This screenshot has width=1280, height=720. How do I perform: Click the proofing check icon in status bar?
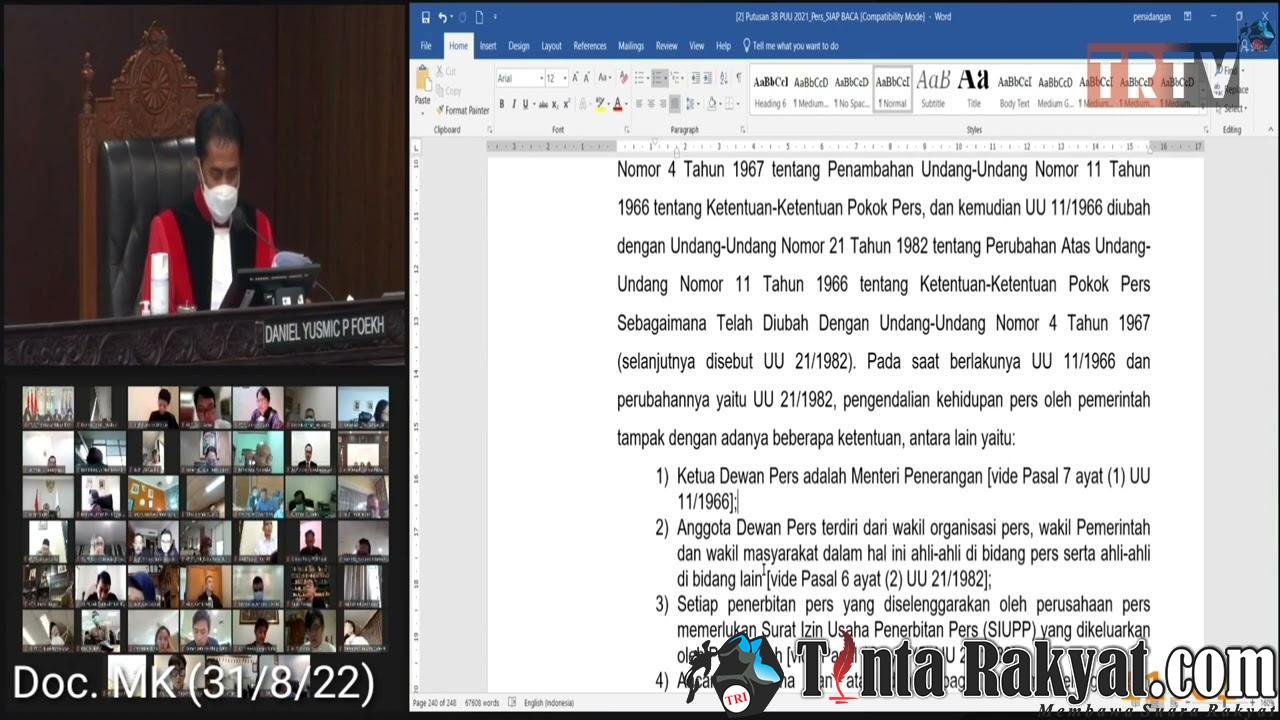tap(513, 703)
